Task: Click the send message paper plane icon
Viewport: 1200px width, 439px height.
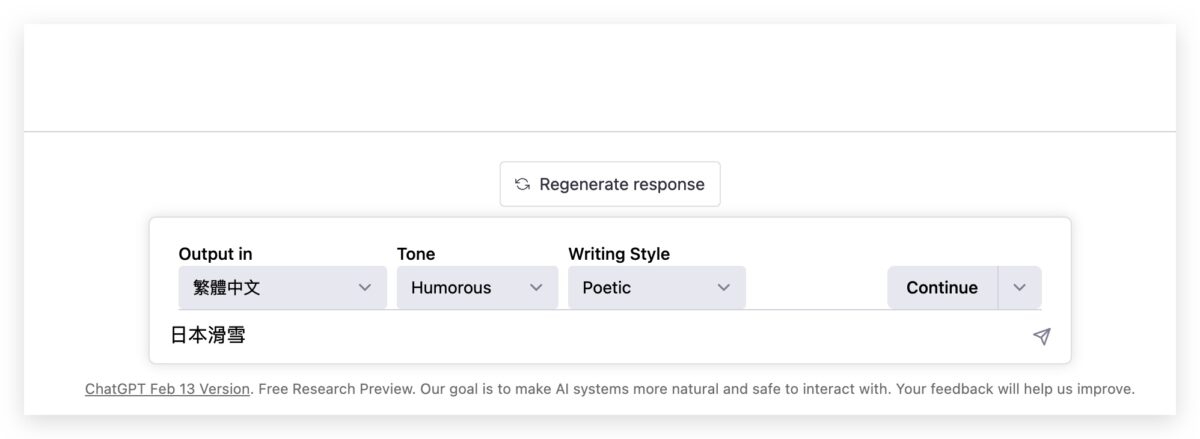Action: coord(1041,336)
